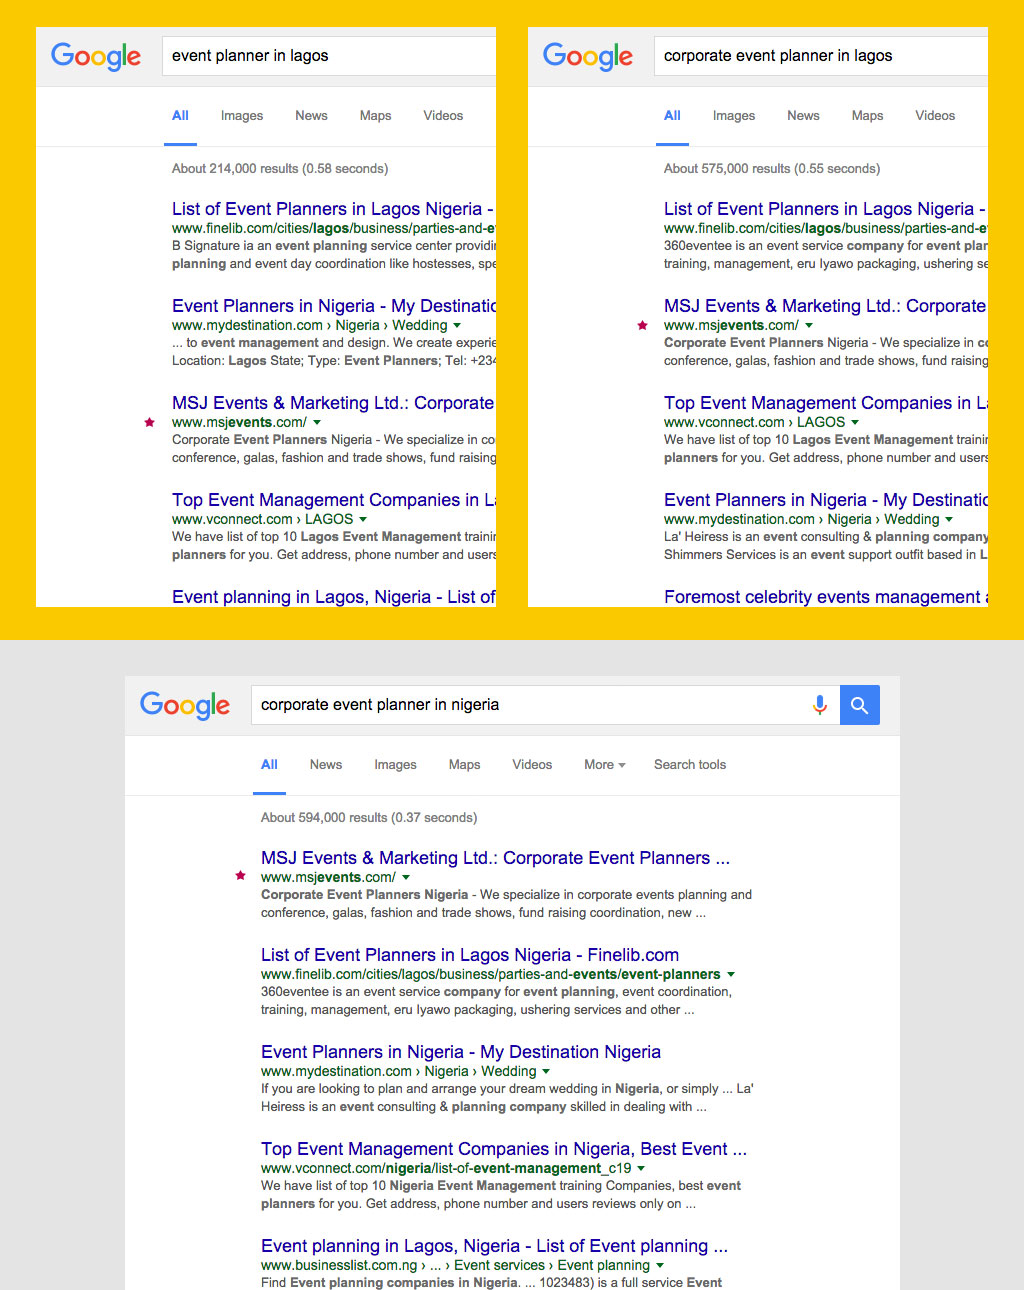Open 'MSJ Events & Marketing Ltd.' result in 'corporate event planner in lagos' panel
Image resolution: width=1024 pixels, height=1290 pixels.
pyautogui.click(x=825, y=306)
